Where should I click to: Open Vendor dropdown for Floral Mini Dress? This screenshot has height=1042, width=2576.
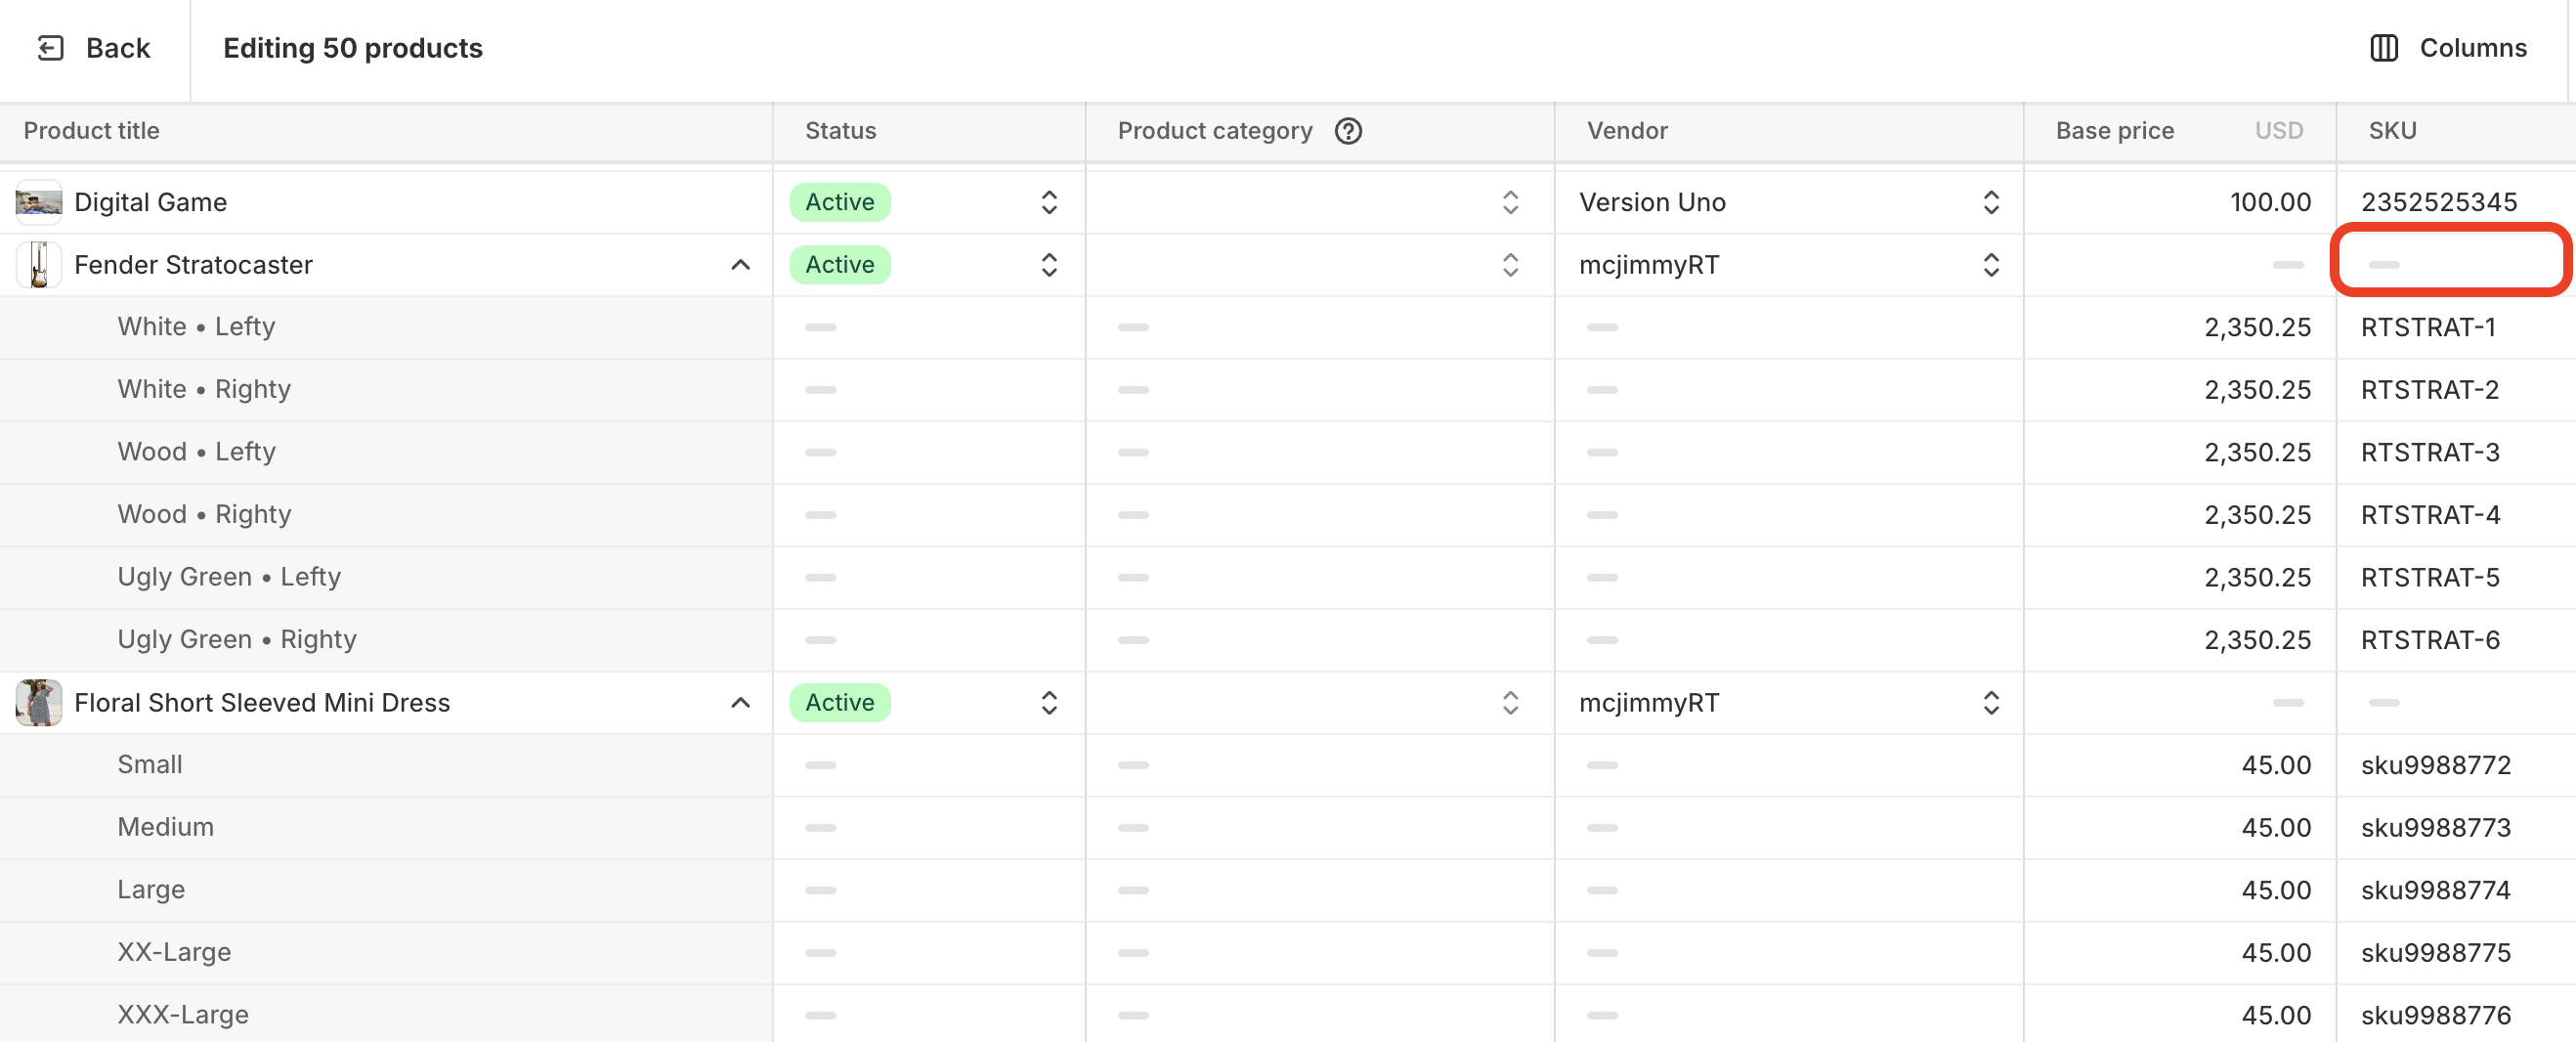pos(1990,703)
